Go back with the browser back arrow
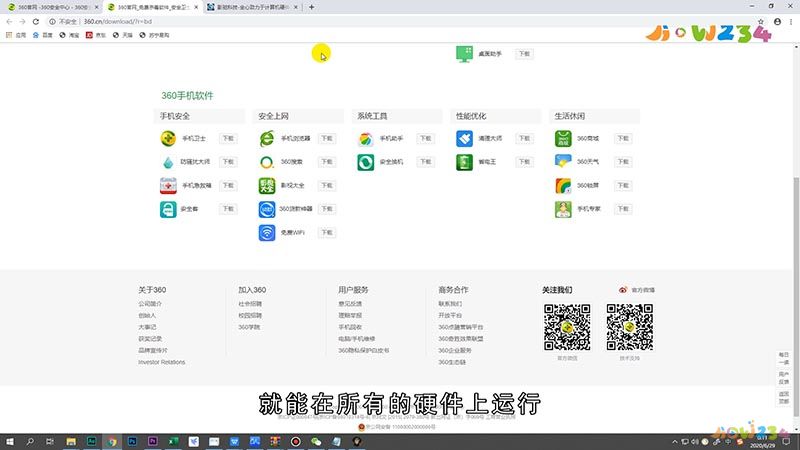Screen dimensions: 800x450 (9, 21)
